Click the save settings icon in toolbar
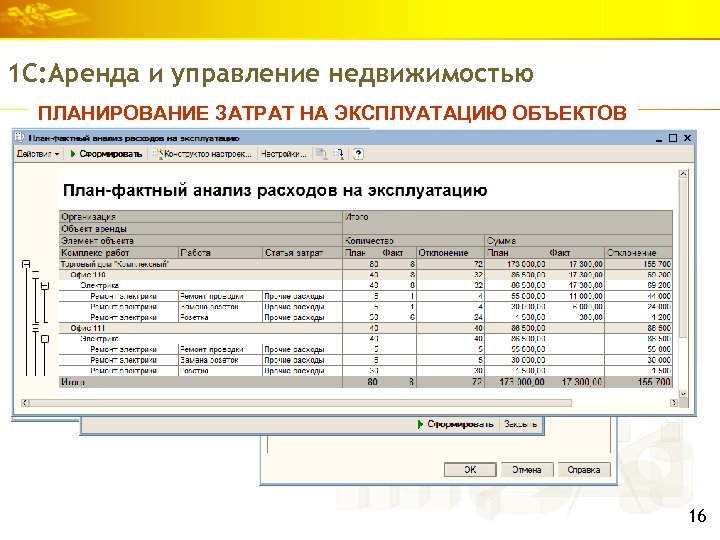Screen dimensions: 720x540 pyautogui.click(x=339, y=154)
